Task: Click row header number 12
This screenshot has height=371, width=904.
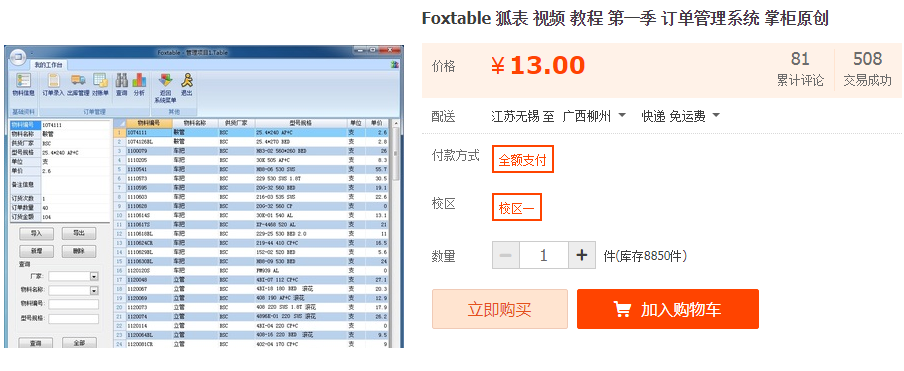Action: [x=119, y=233]
